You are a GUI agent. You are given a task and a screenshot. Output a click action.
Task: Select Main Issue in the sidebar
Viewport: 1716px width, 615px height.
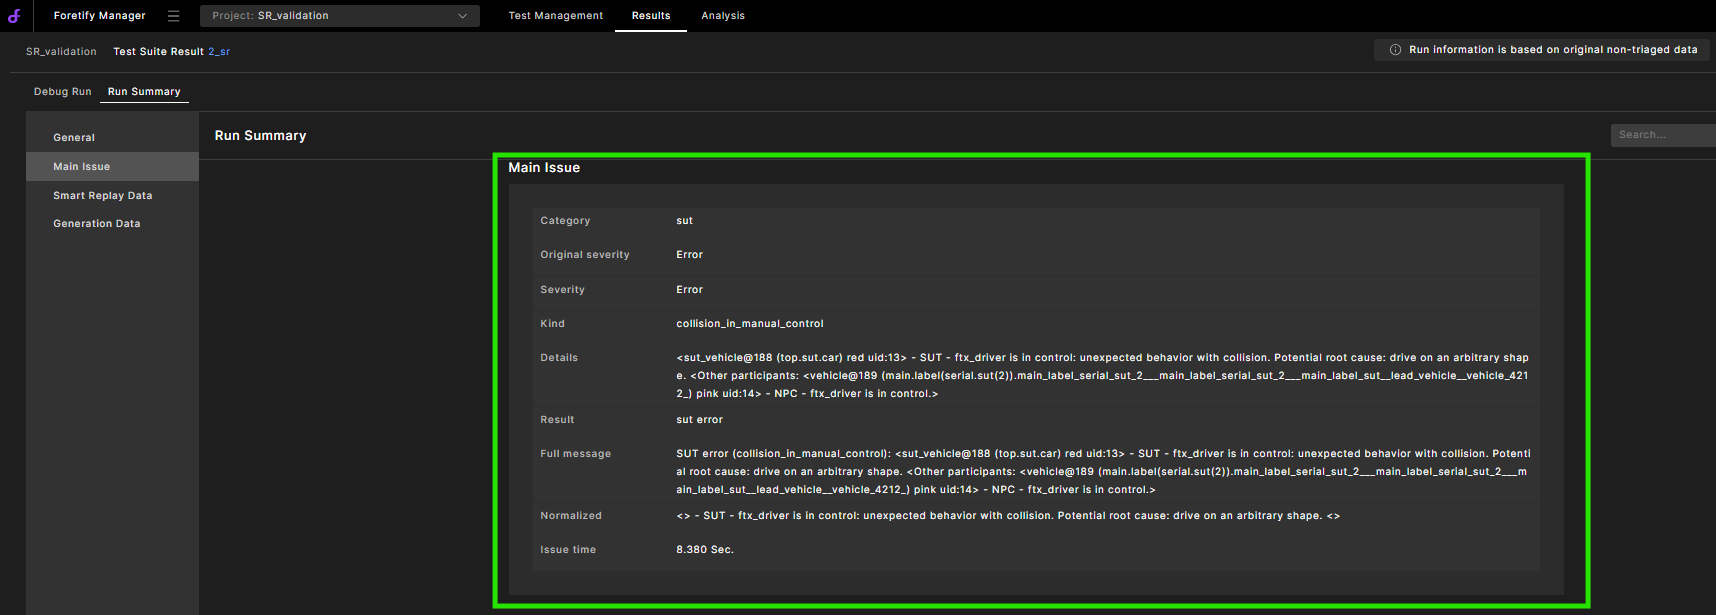[81, 167]
